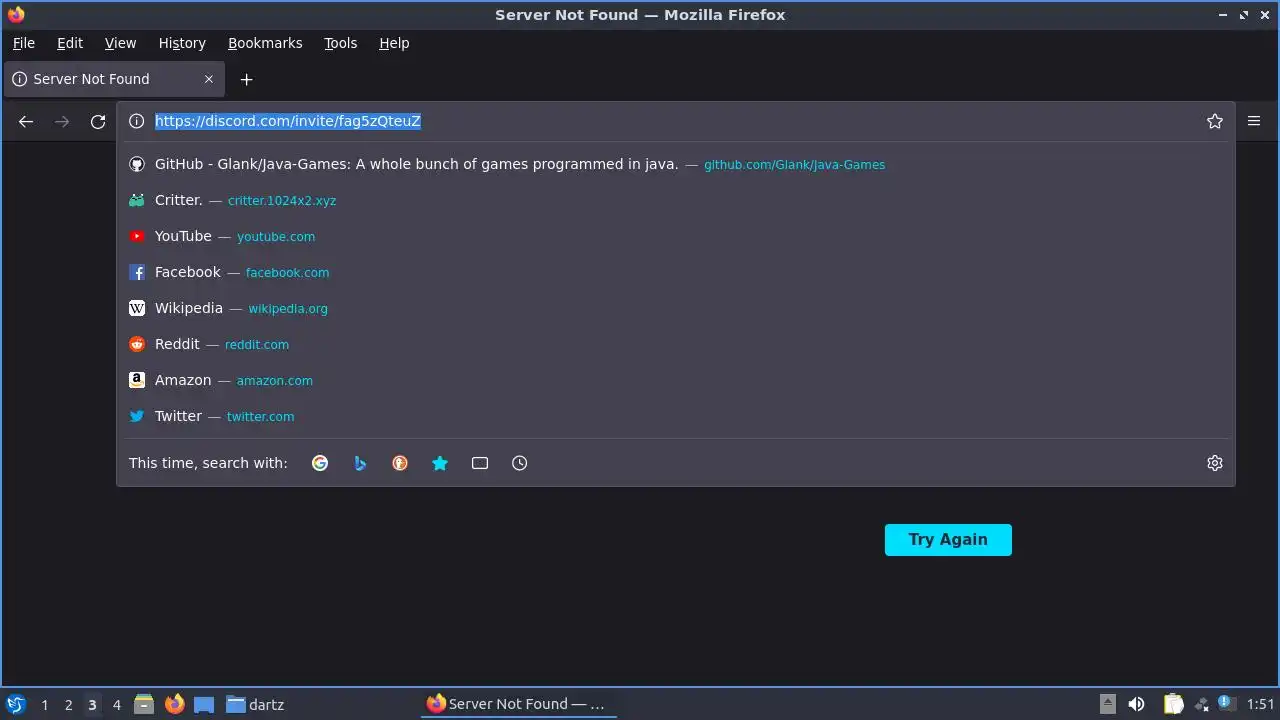Open the Critter critter.1024x2.xyz suggestion

678,200
